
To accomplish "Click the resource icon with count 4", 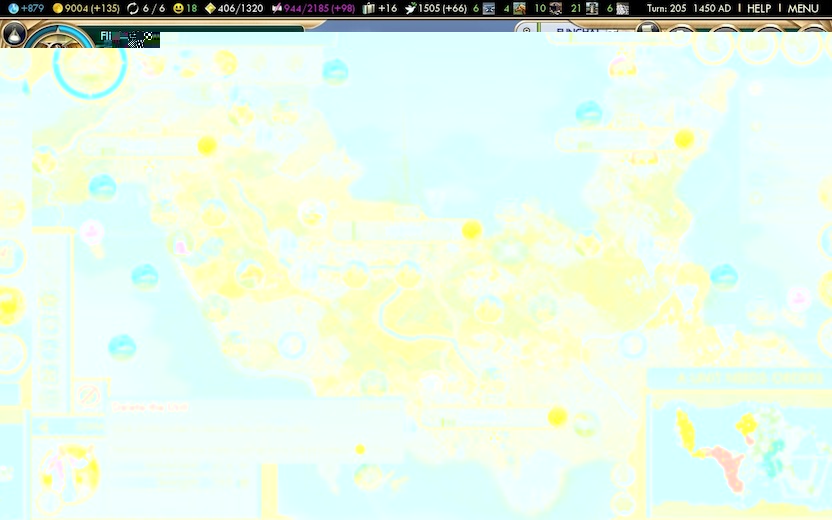I will (519, 8).
